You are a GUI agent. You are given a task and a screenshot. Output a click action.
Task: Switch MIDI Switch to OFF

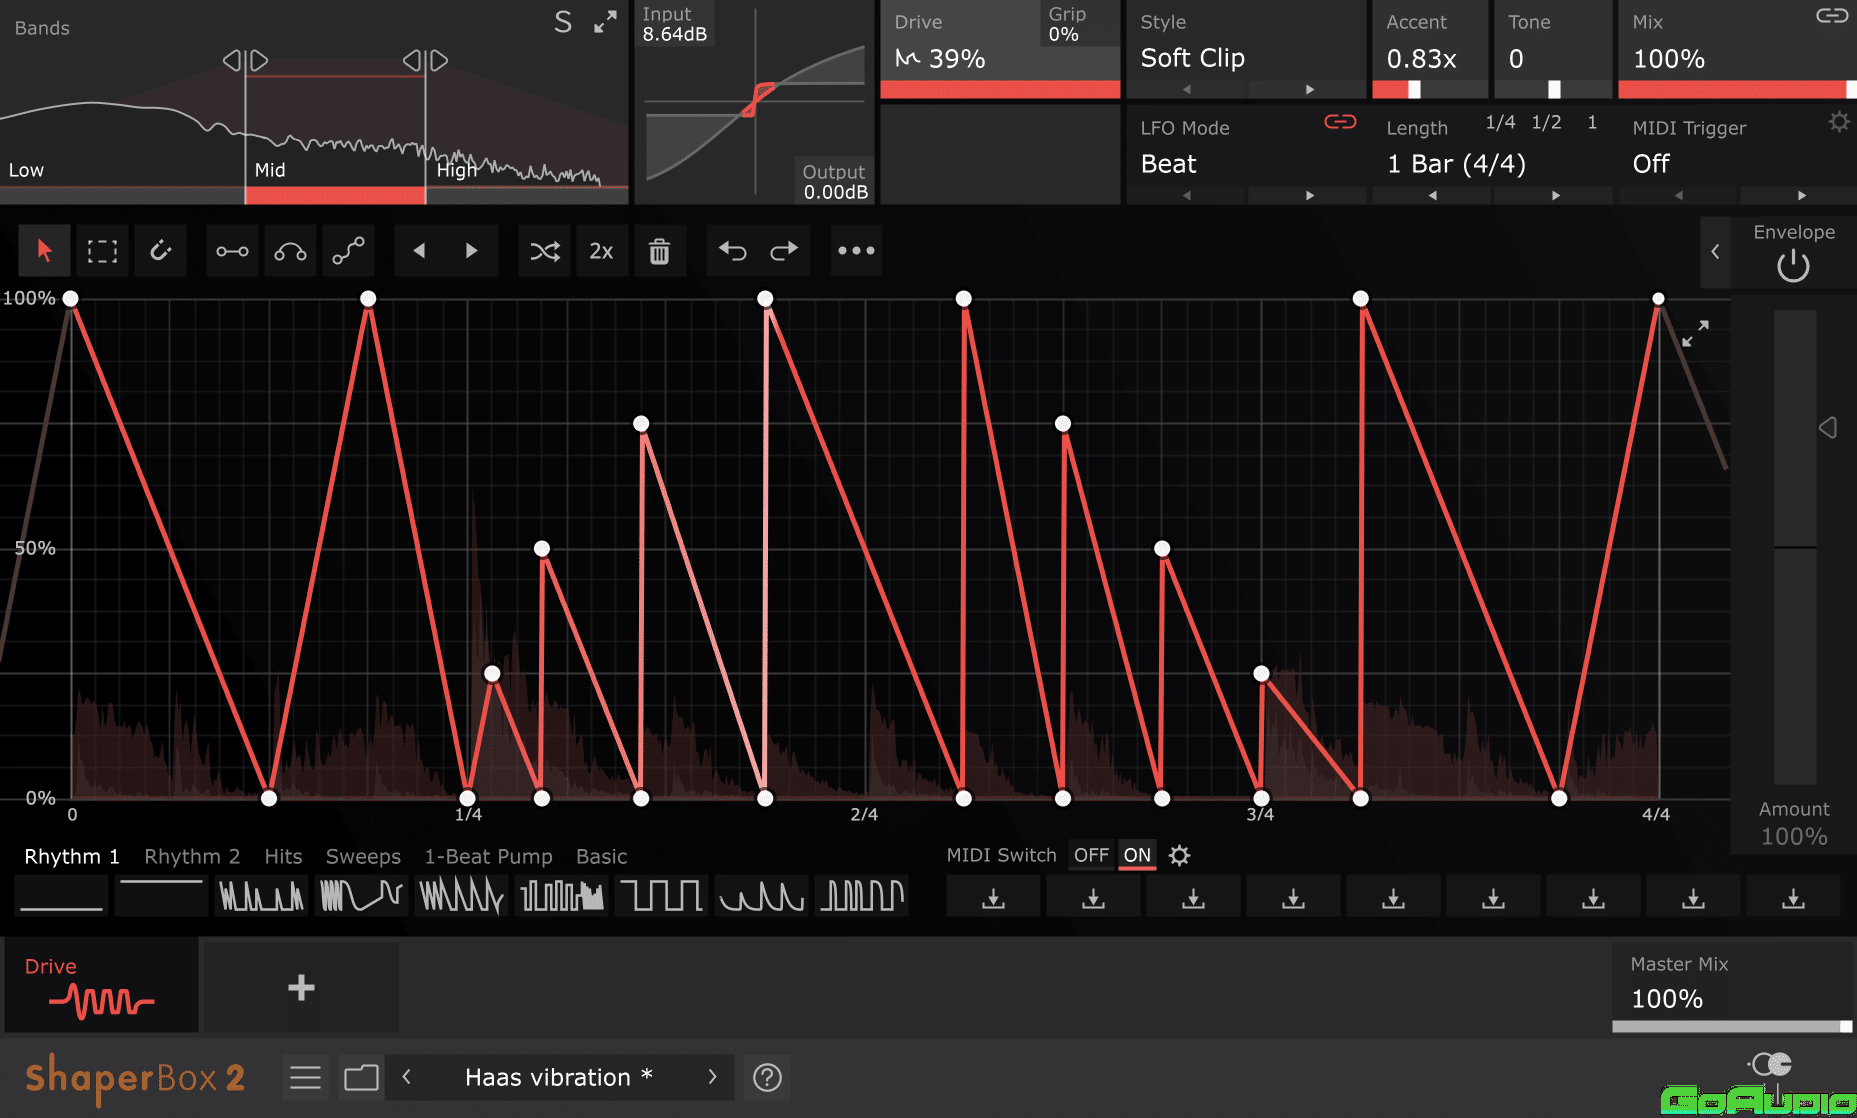pyautogui.click(x=1091, y=855)
